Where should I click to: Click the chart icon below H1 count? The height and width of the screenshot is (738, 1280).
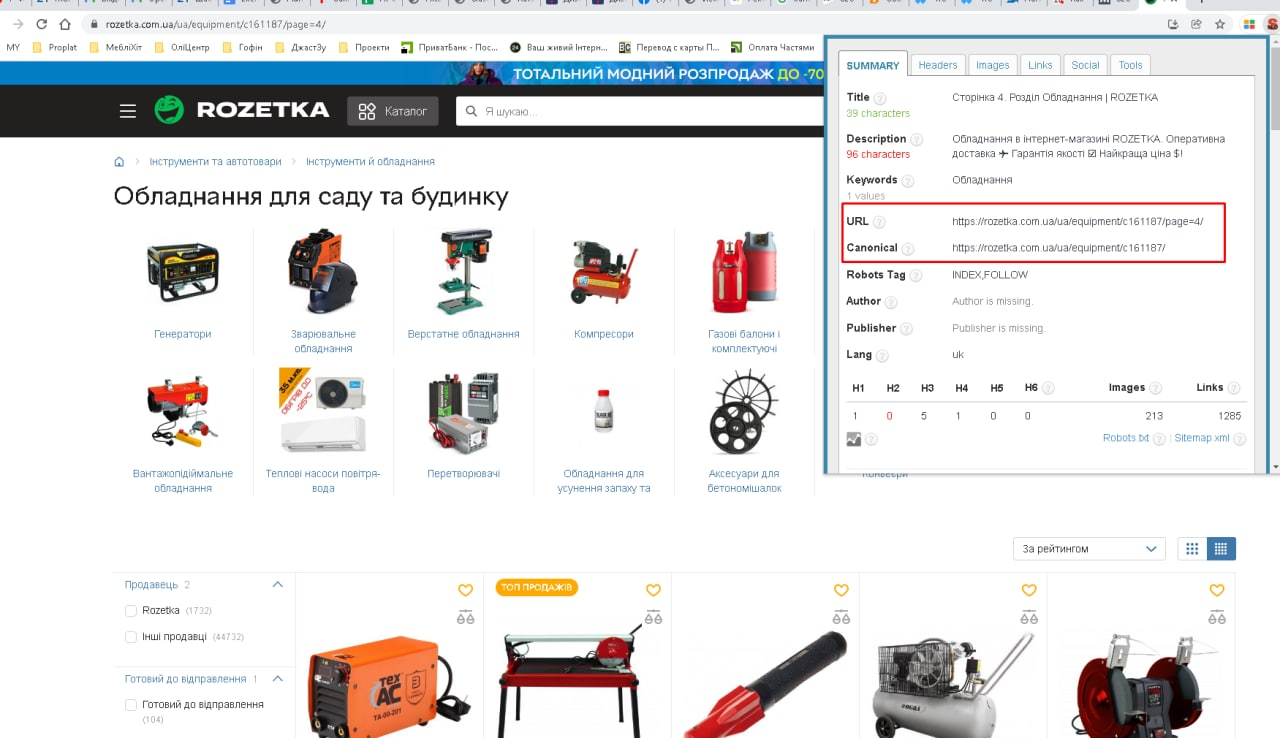point(854,438)
